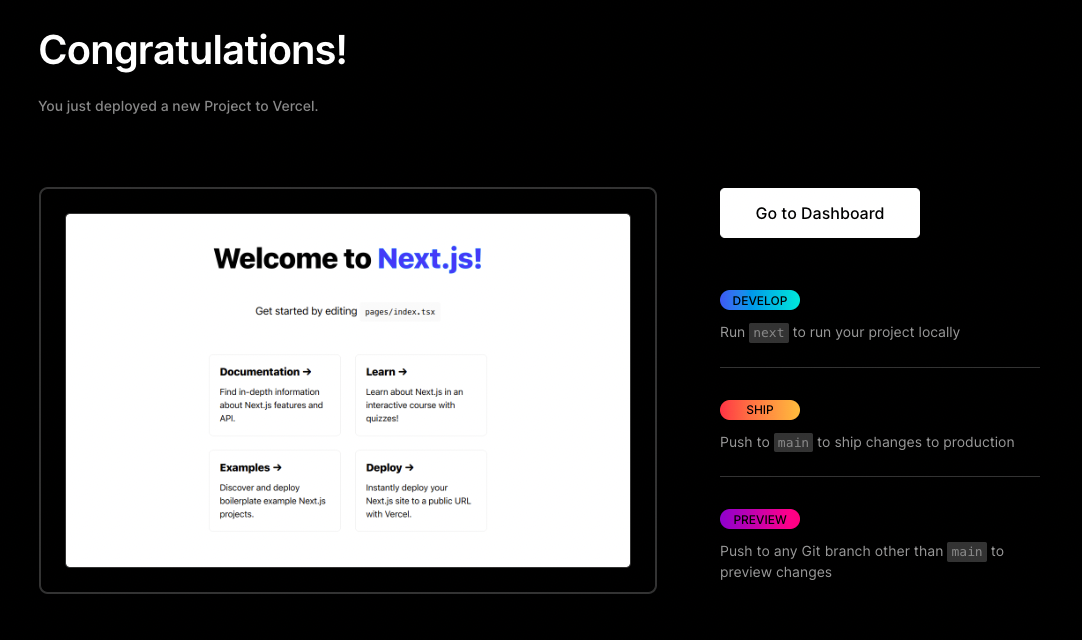Click the 'main' code tag in Preview section

[x=966, y=552]
